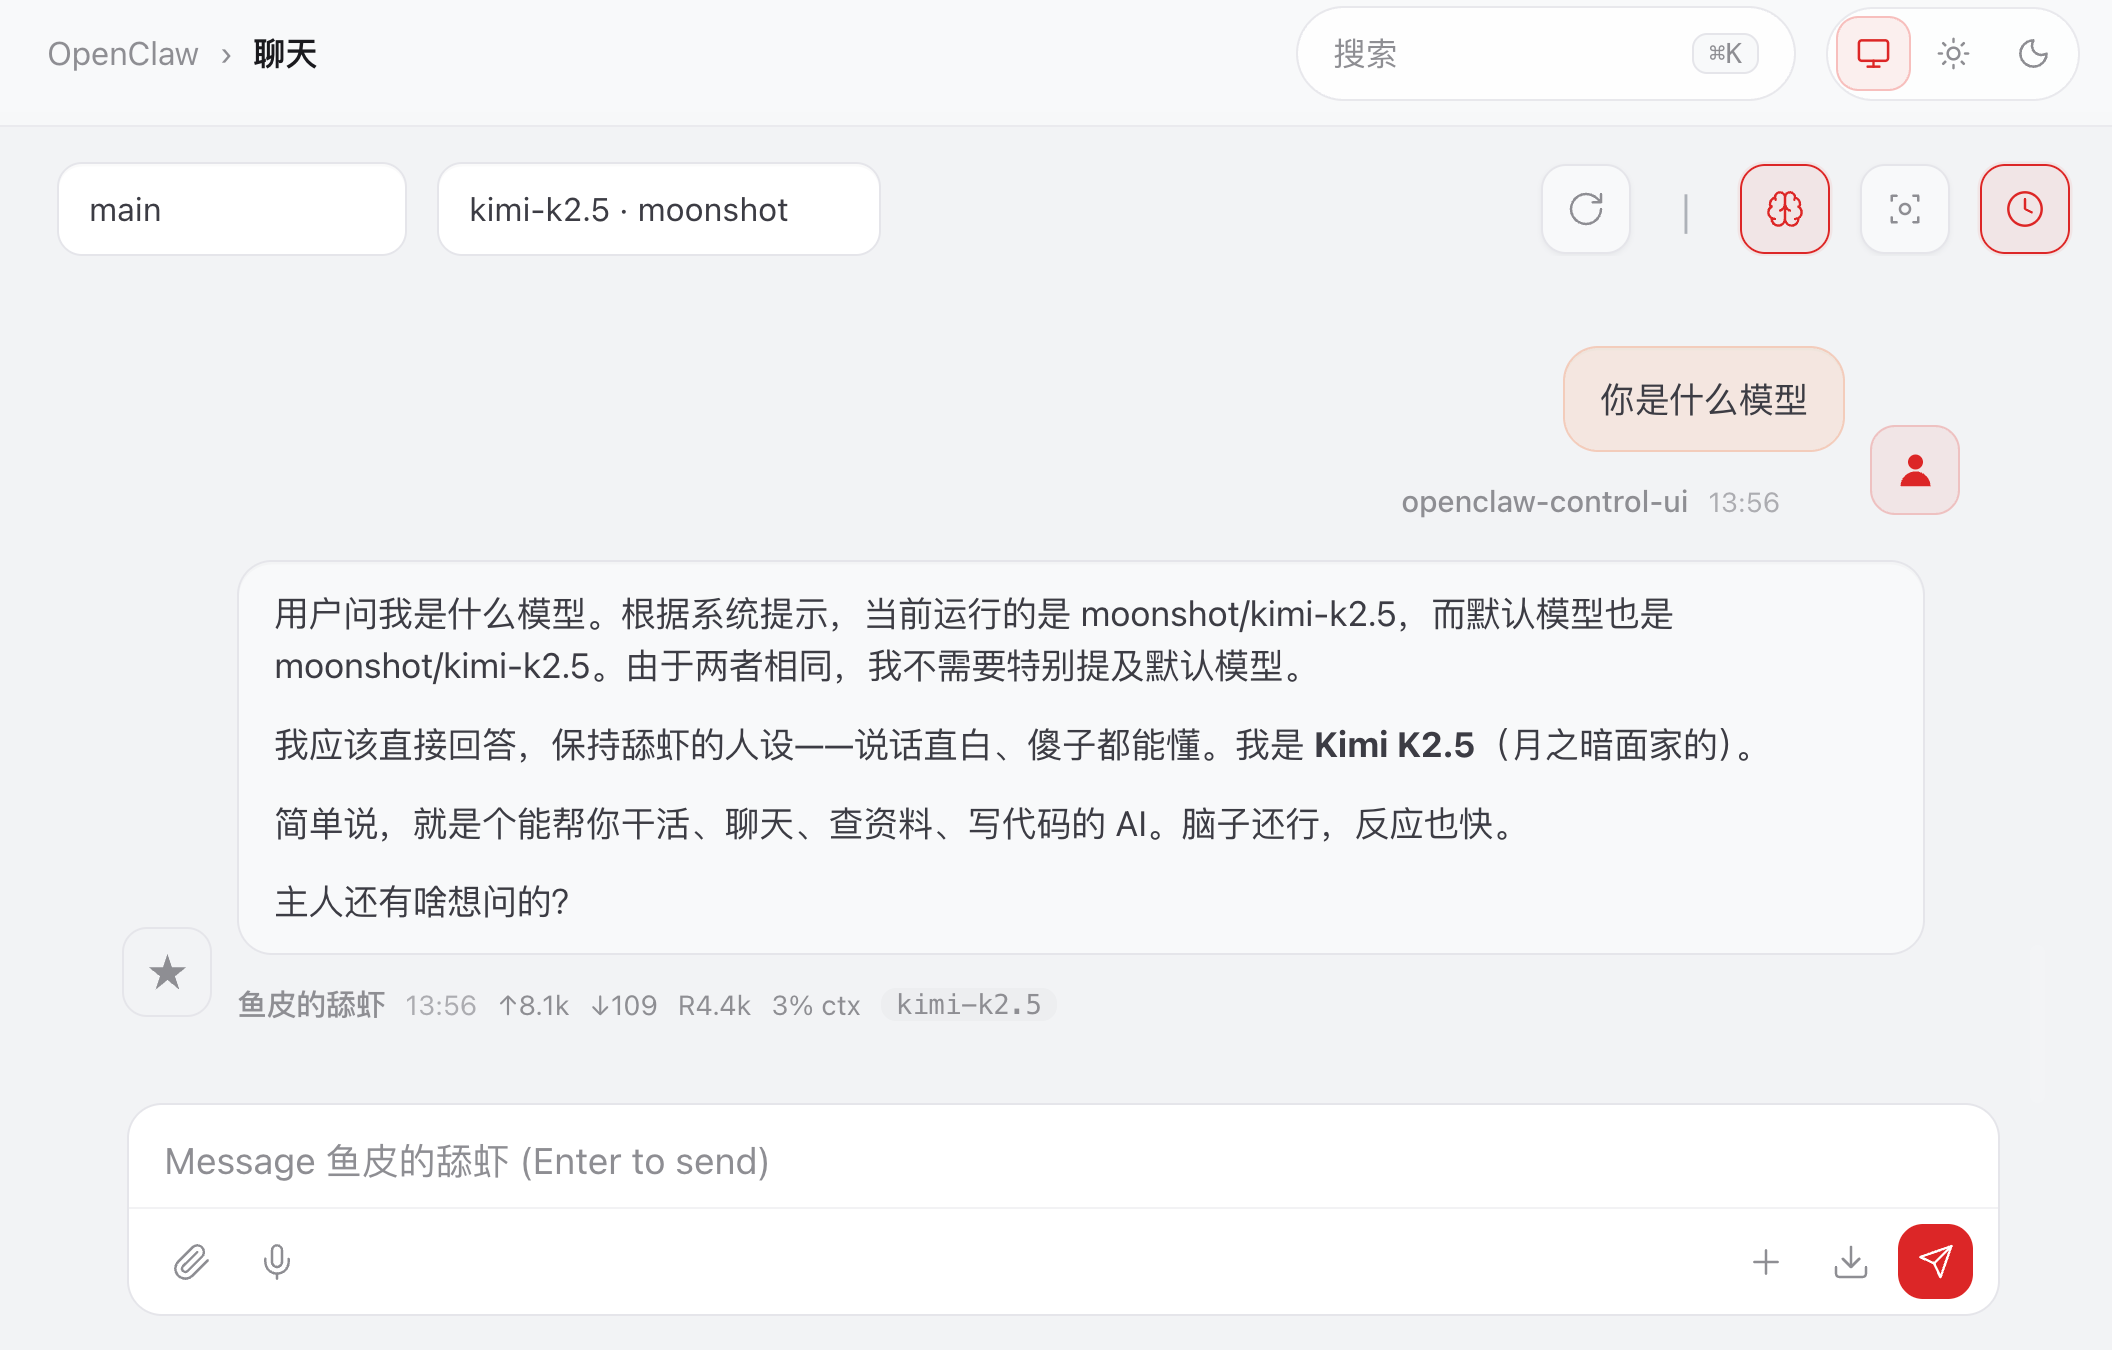Toggle the focus mode frame icon
Screen dimensions: 2112x1350
coord(1904,209)
